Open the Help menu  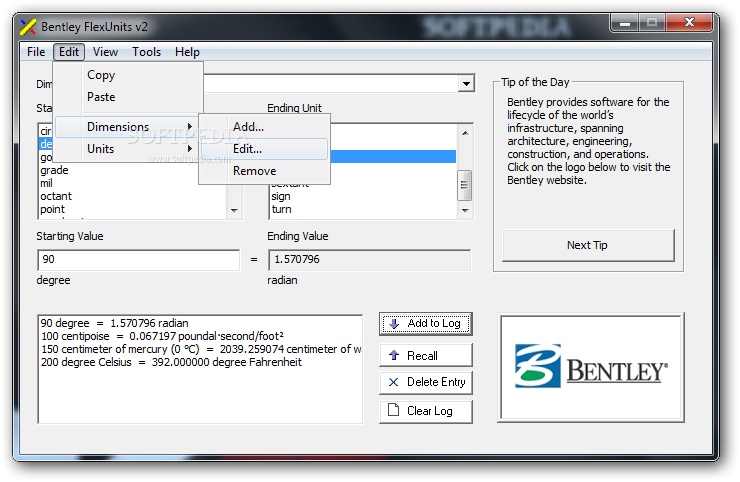pos(187,52)
